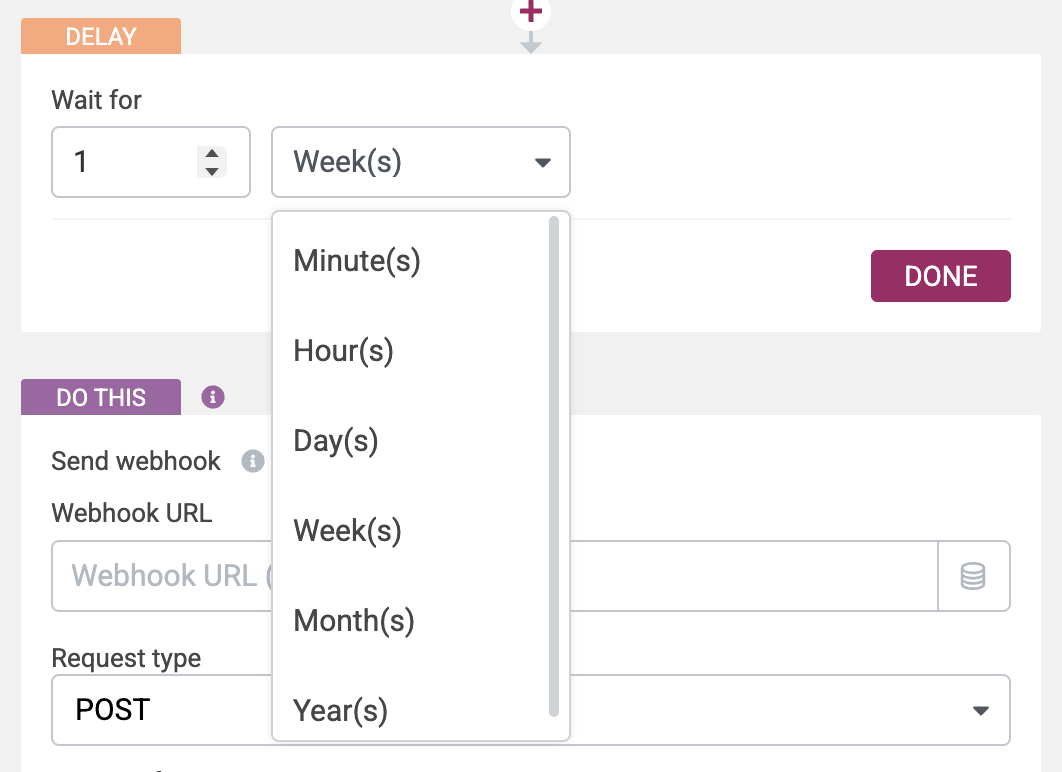Pick Day(s) as the delay unit
The width and height of the screenshot is (1062, 772).
(336, 441)
